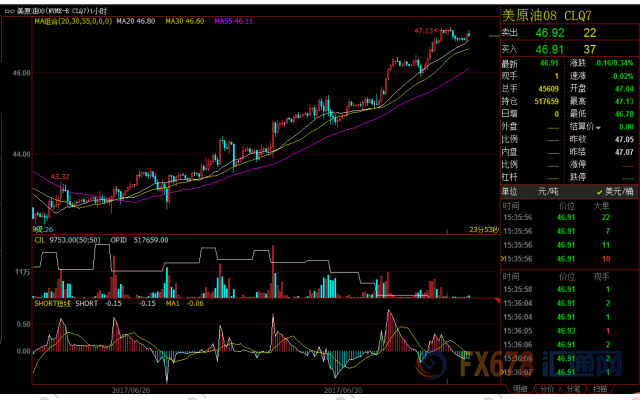The height and width of the screenshot is (400, 640).
Task: Click the 最低 value 46.78
Action: tap(624, 114)
